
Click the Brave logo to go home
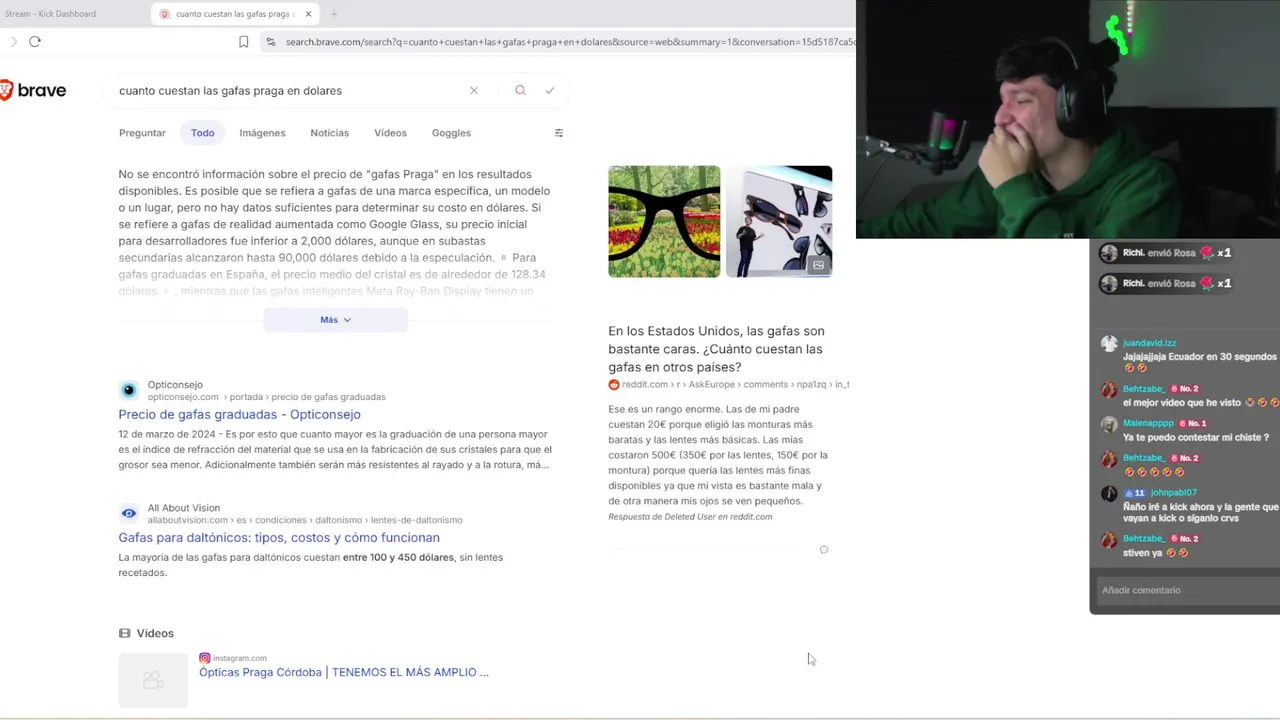pos(33,90)
